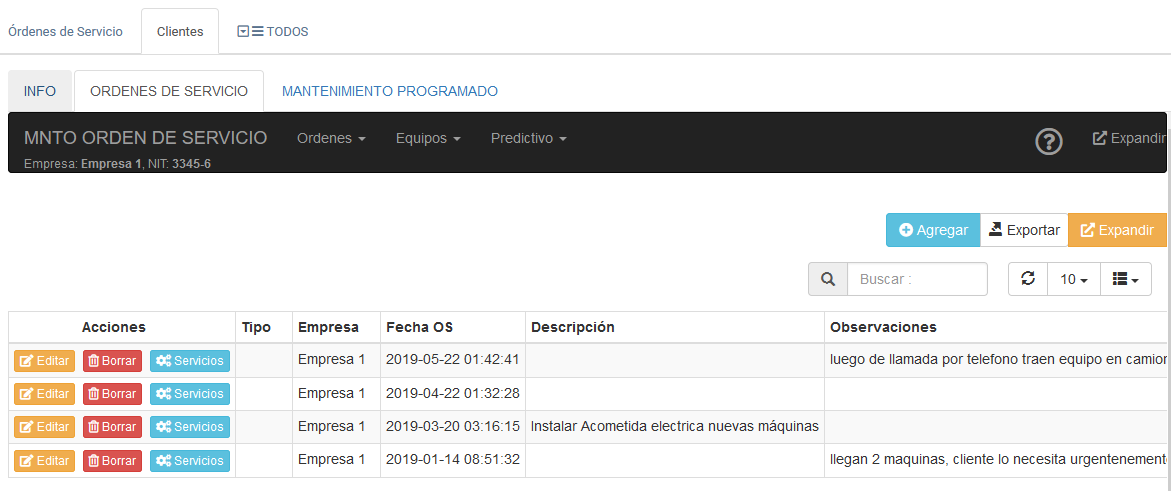Open the Predictivo navbar menu
The image size is (1171, 491).
(x=528, y=138)
